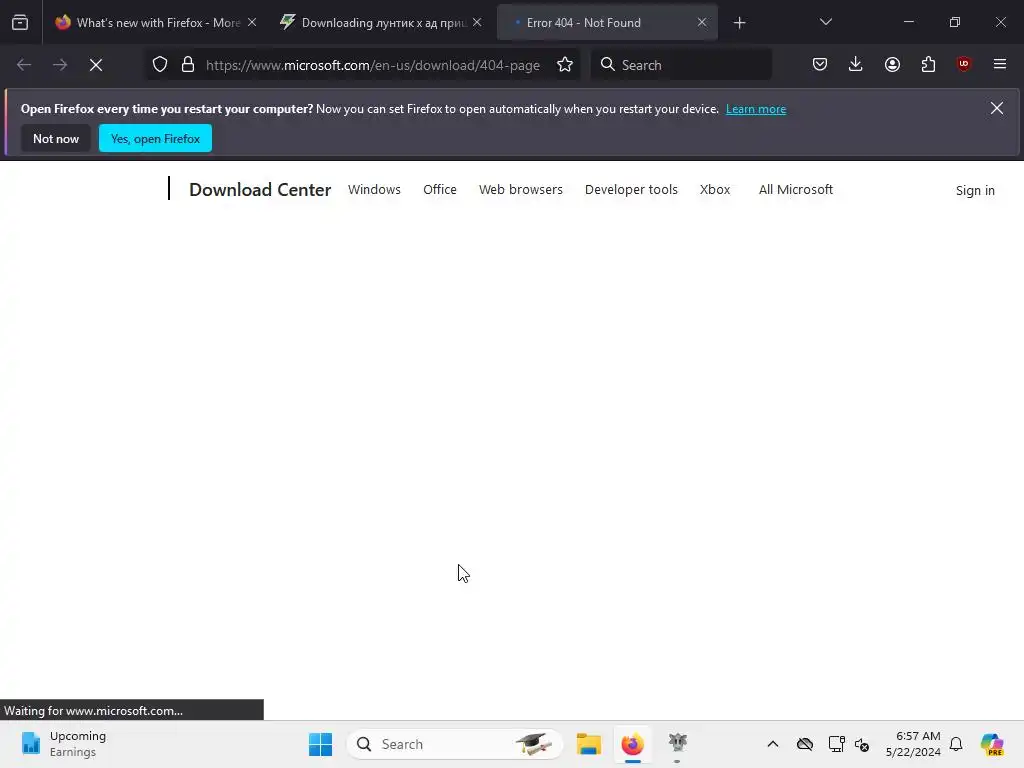Open the Firefox application hamburger menu
Viewport: 1024px width, 768px height.
pos(1000,64)
